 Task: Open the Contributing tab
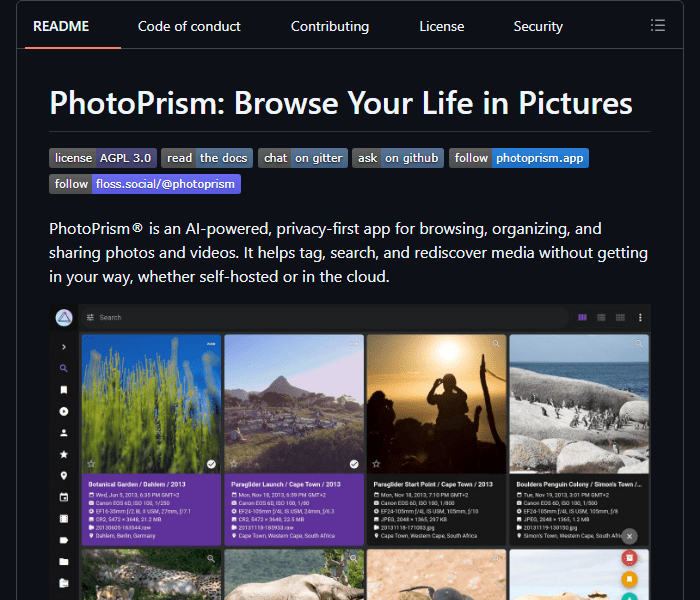click(330, 26)
